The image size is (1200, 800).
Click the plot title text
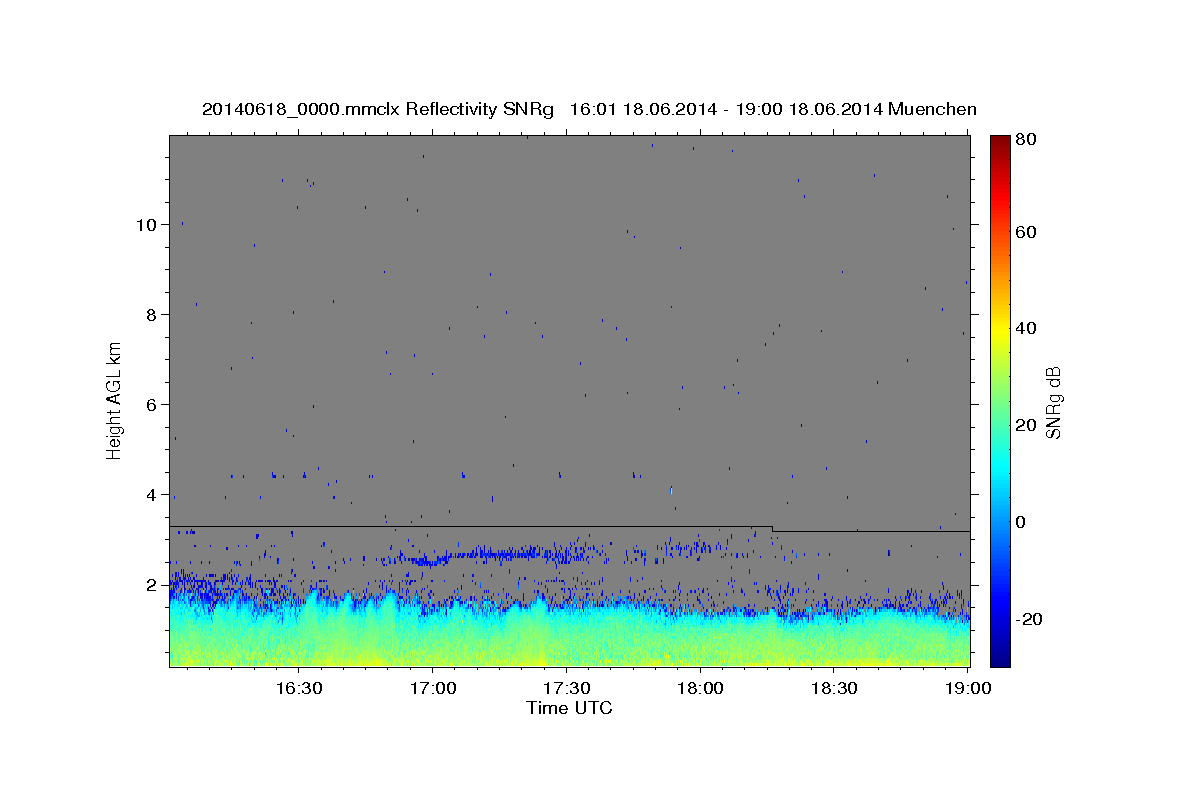[x=589, y=109]
